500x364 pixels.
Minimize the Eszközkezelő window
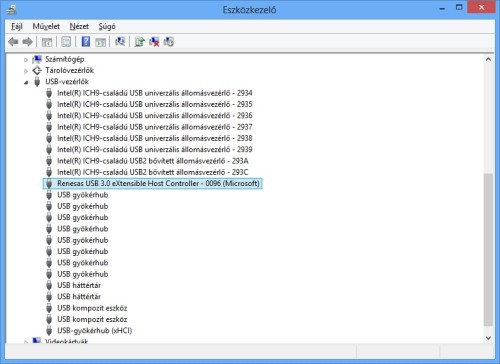(442, 8)
